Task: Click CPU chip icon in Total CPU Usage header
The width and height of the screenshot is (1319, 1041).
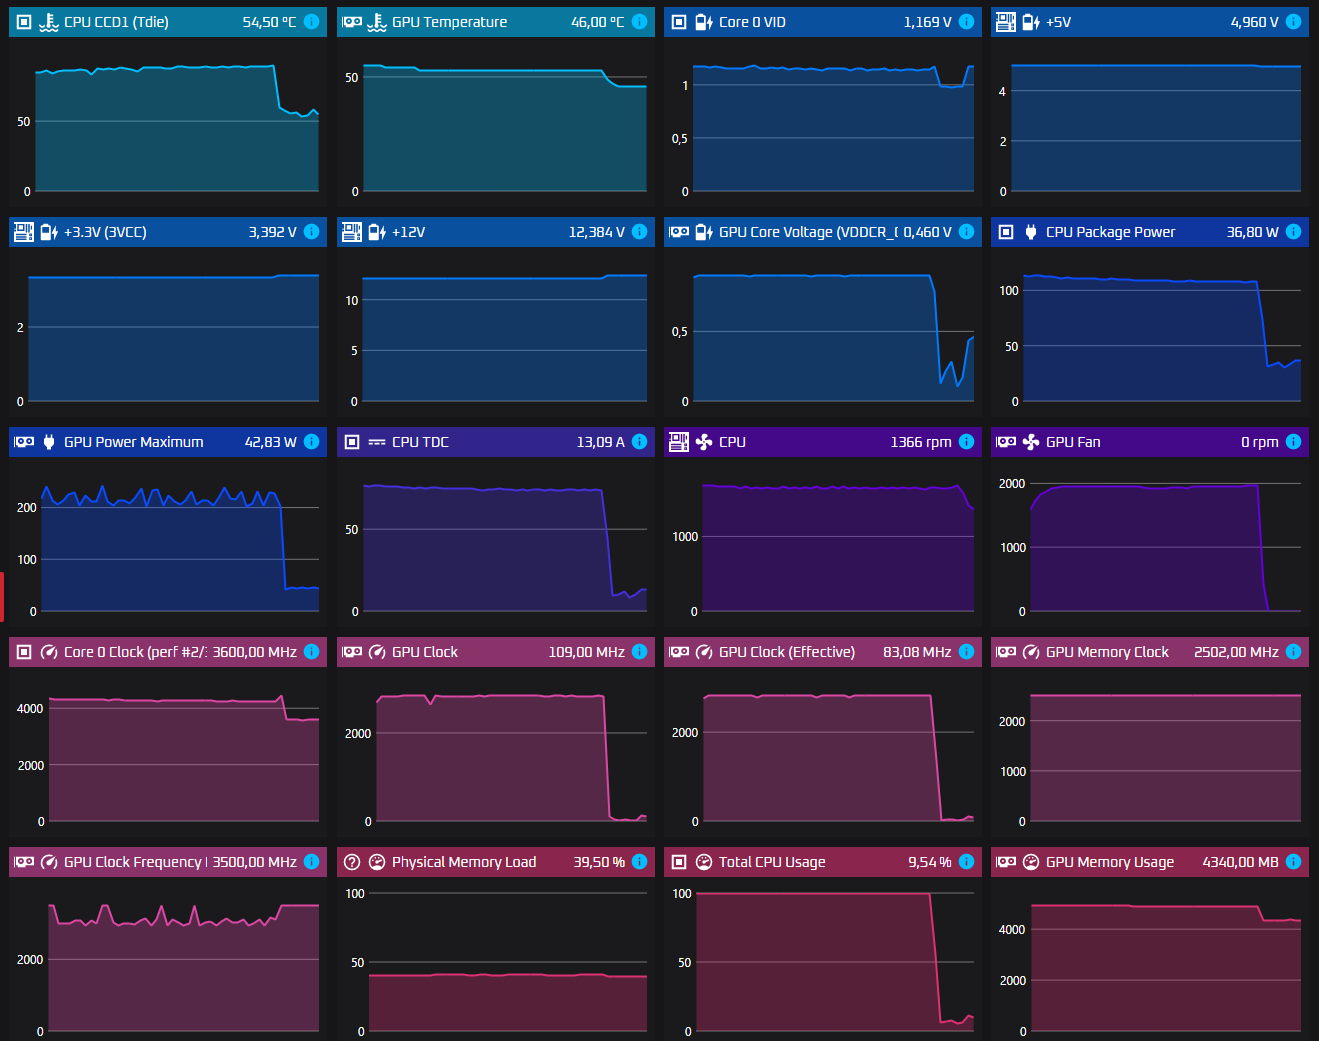Action: pos(679,862)
